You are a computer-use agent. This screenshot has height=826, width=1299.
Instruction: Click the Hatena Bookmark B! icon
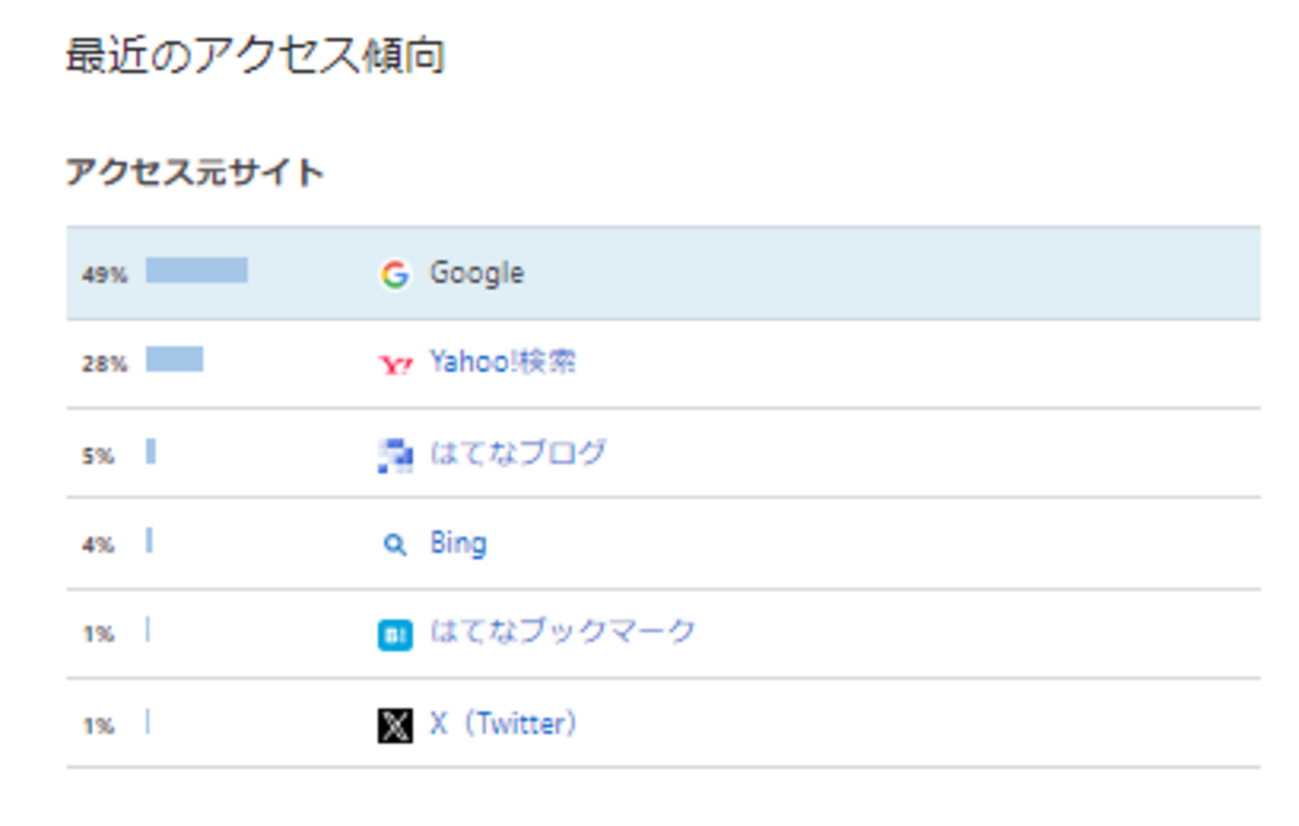pos(395,635)
